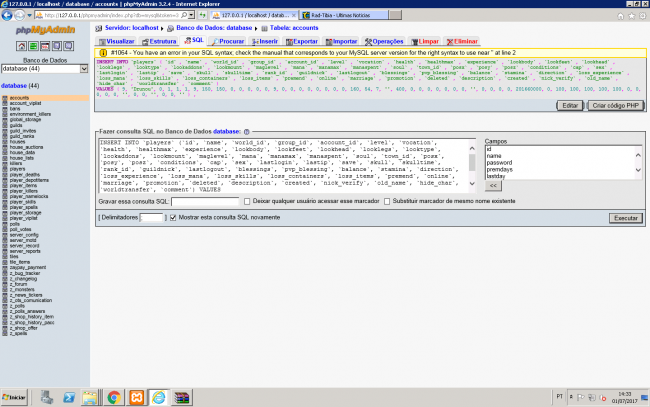Open File Explorer from the taskbar
The image size is (650, 407).
tap(90, 397)
